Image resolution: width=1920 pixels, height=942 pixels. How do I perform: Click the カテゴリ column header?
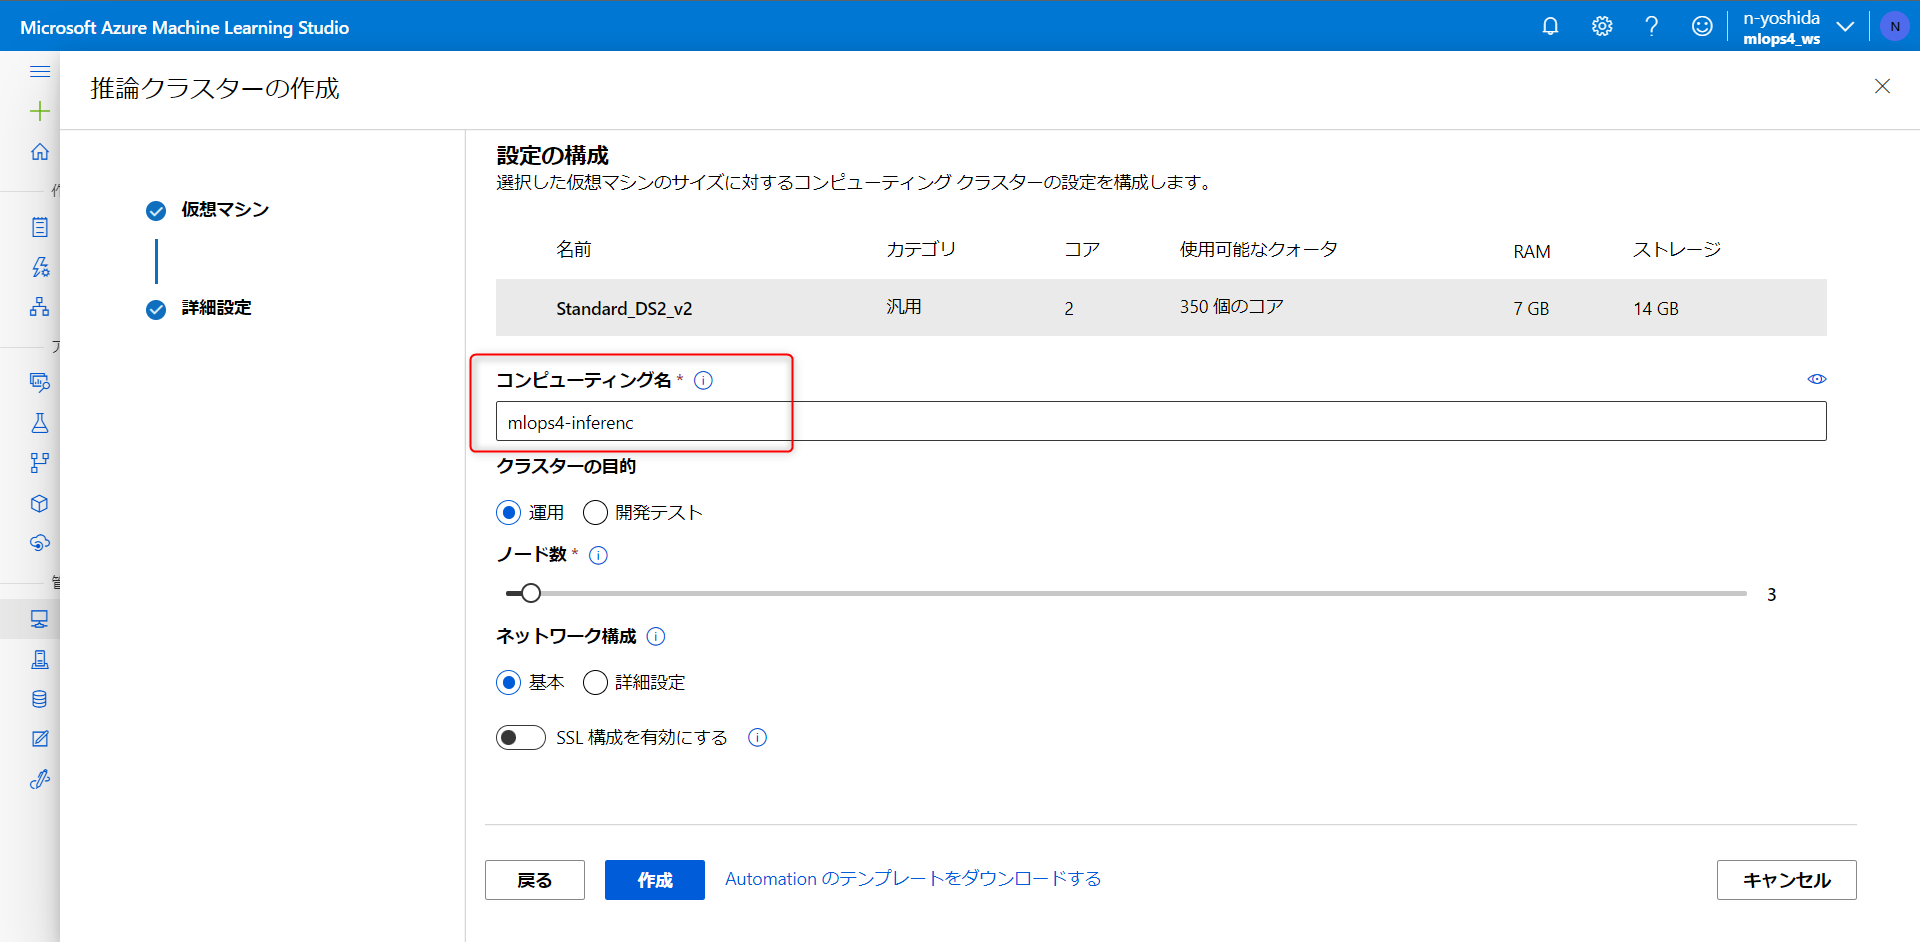921,249
